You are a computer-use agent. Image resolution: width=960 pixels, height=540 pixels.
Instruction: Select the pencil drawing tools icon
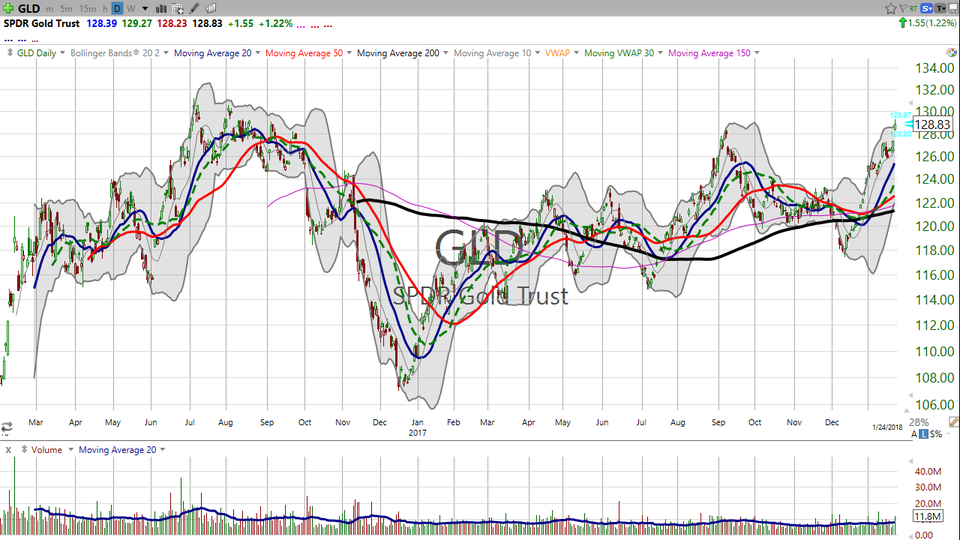tap(194, 9)
